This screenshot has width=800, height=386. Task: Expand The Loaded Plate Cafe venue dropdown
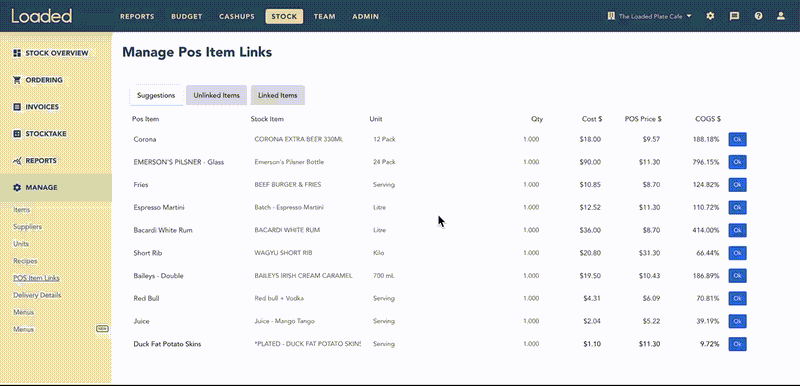[649, 16]
